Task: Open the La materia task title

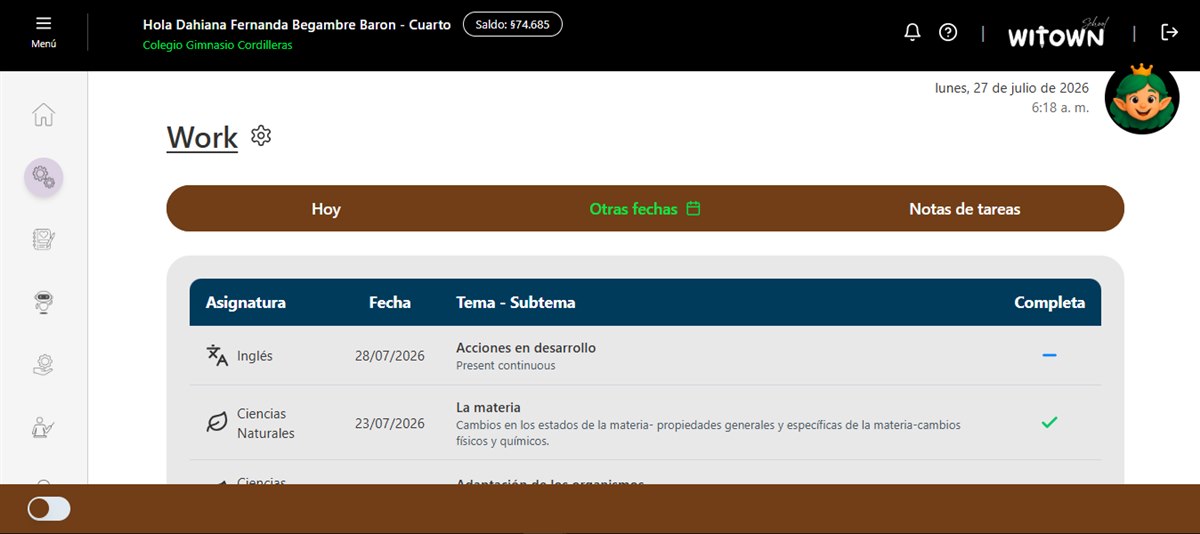Action: [488, 408]
